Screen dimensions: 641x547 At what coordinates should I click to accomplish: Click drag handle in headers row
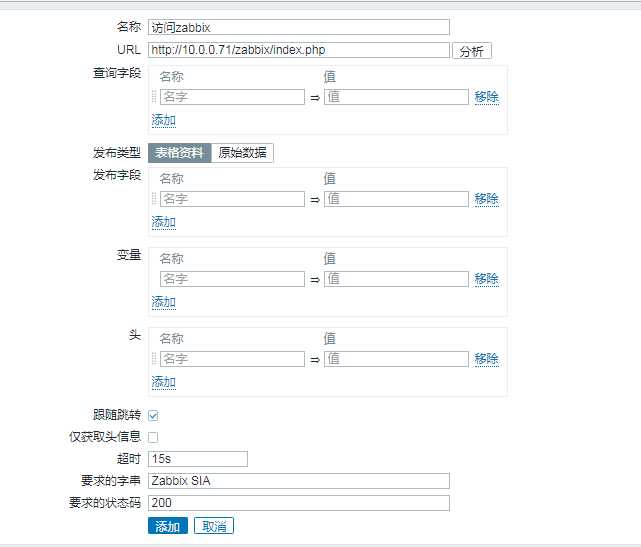154,359
